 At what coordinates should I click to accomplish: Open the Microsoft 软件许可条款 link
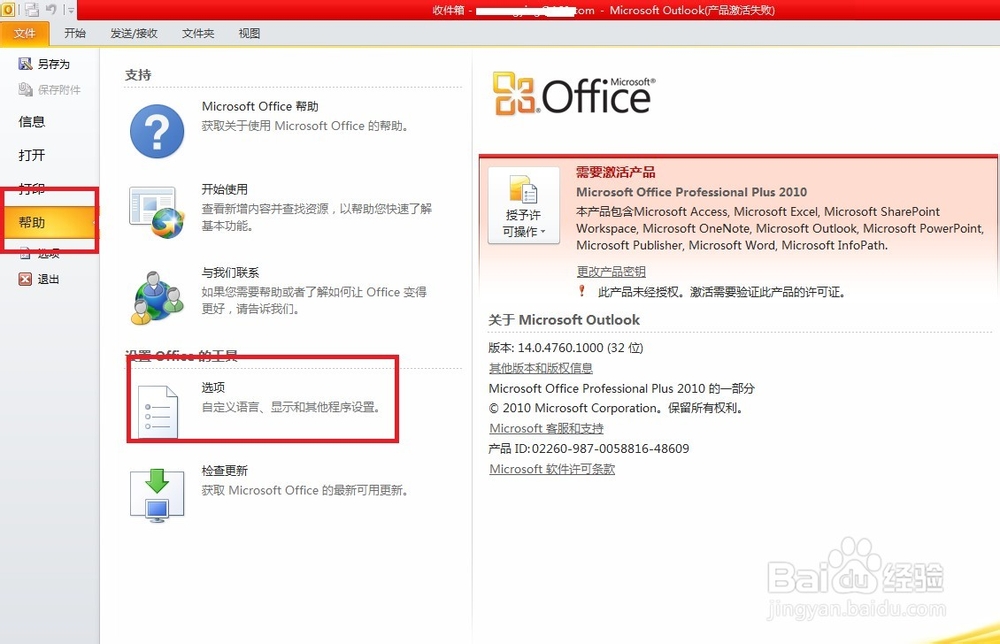click(x=552, y=469)
